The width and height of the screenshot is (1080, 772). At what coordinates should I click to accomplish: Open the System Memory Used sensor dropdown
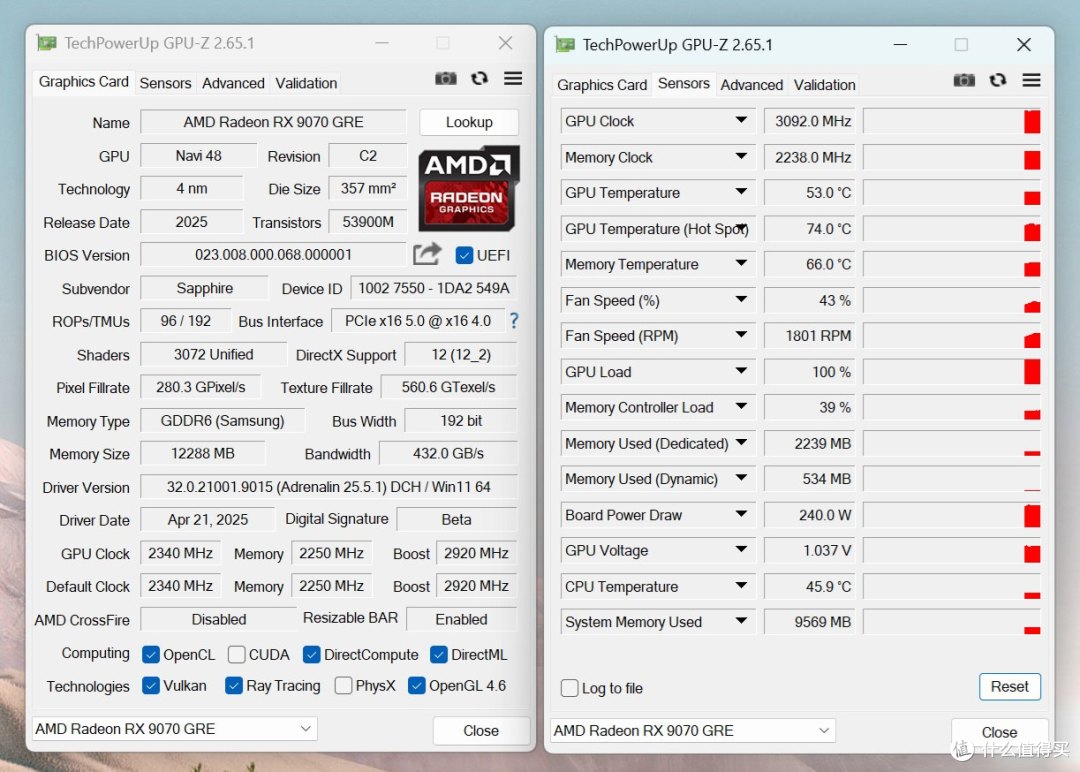pos(741,621)
